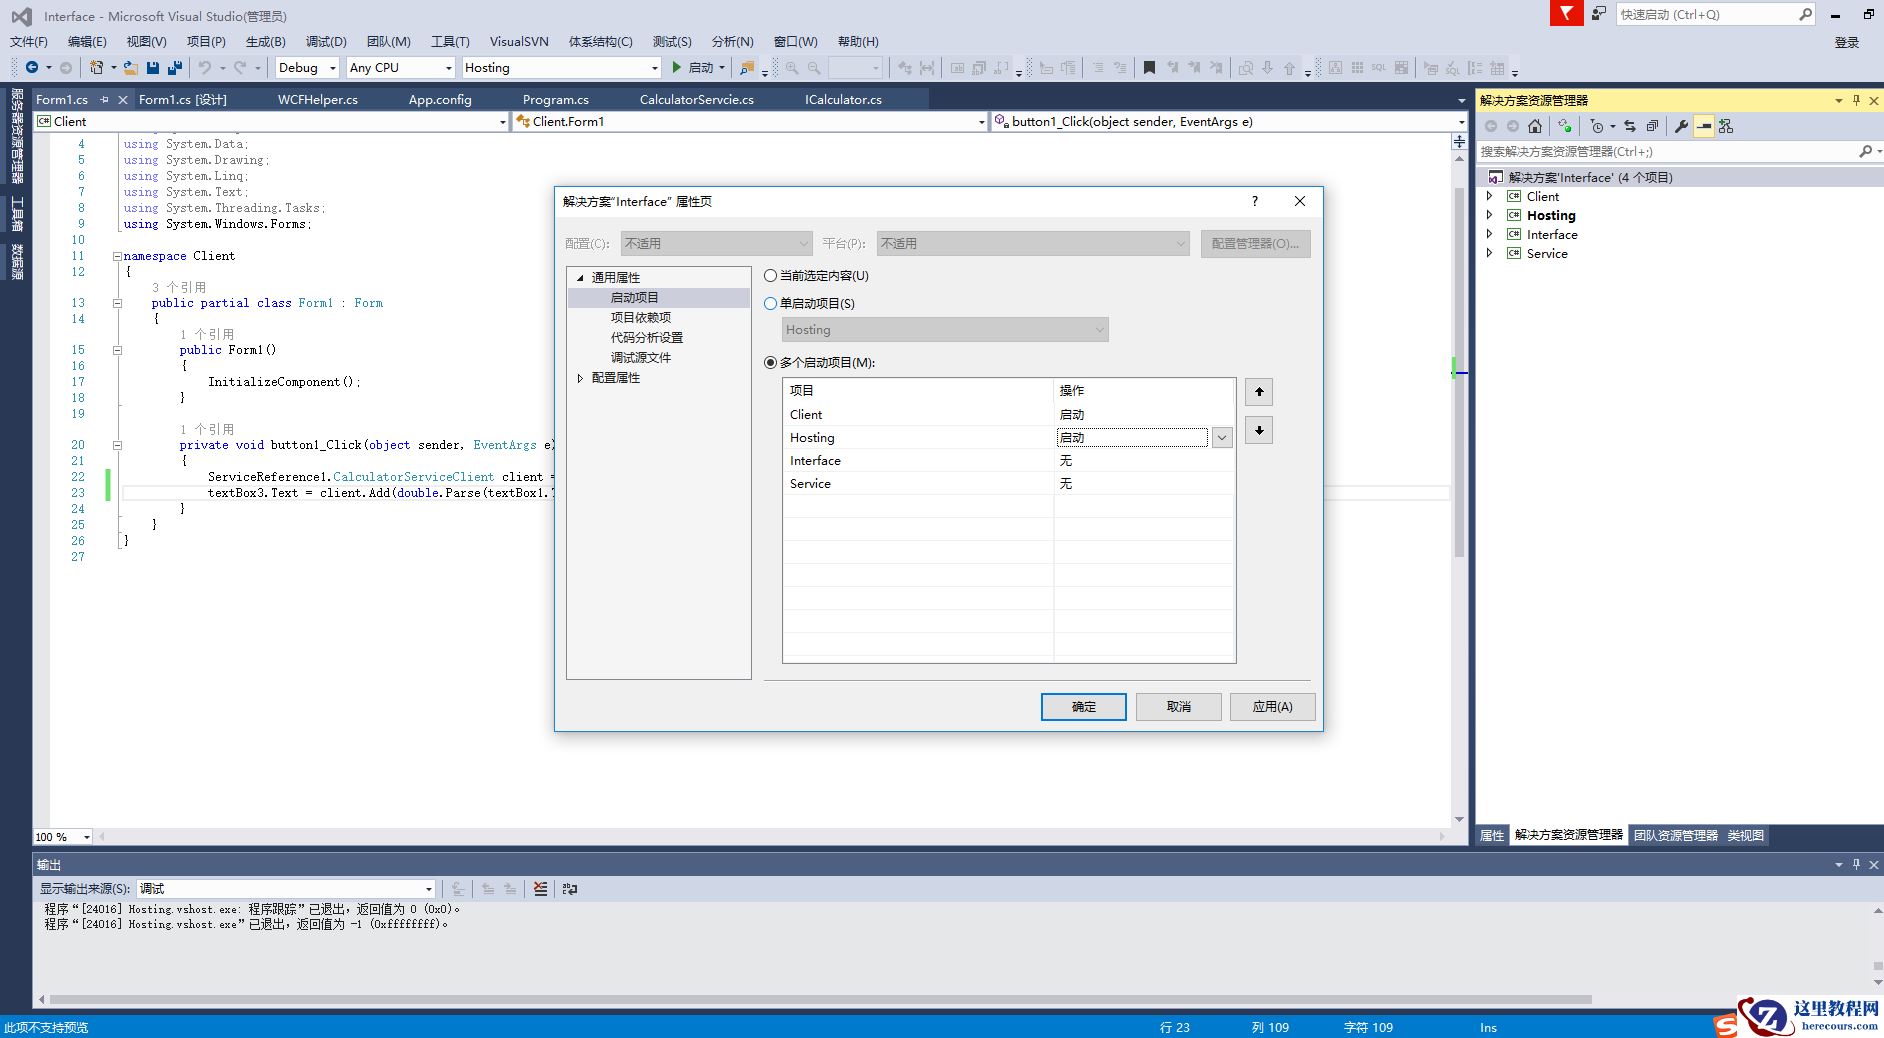Select the 当前选定内容 radio button
The image size is (1884, 1038).
(771, 276)
